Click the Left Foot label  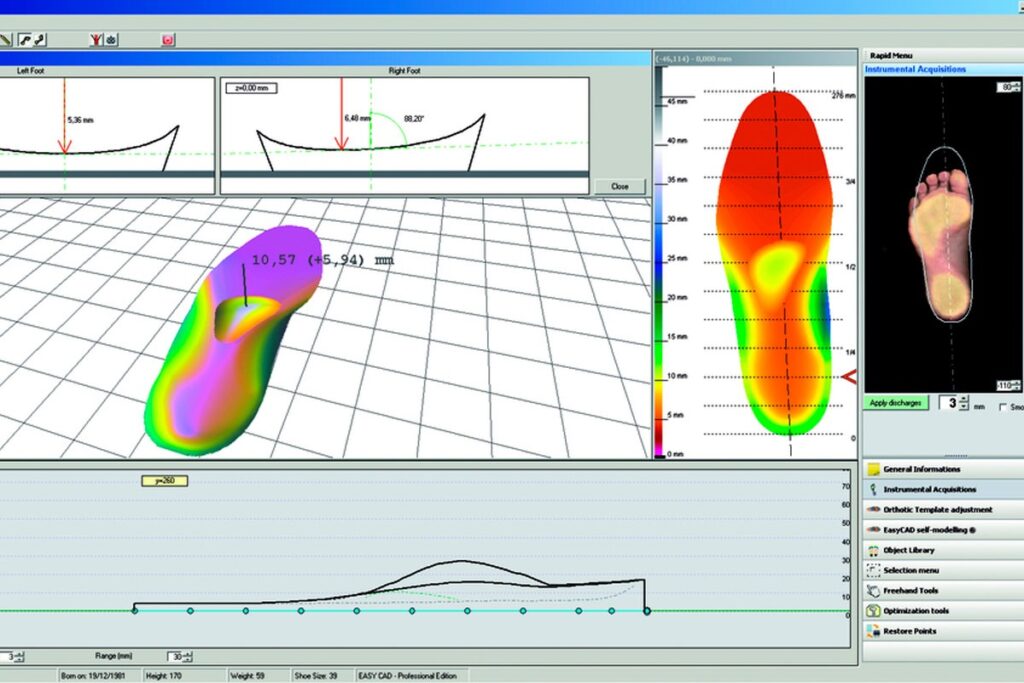coord(30,71)
